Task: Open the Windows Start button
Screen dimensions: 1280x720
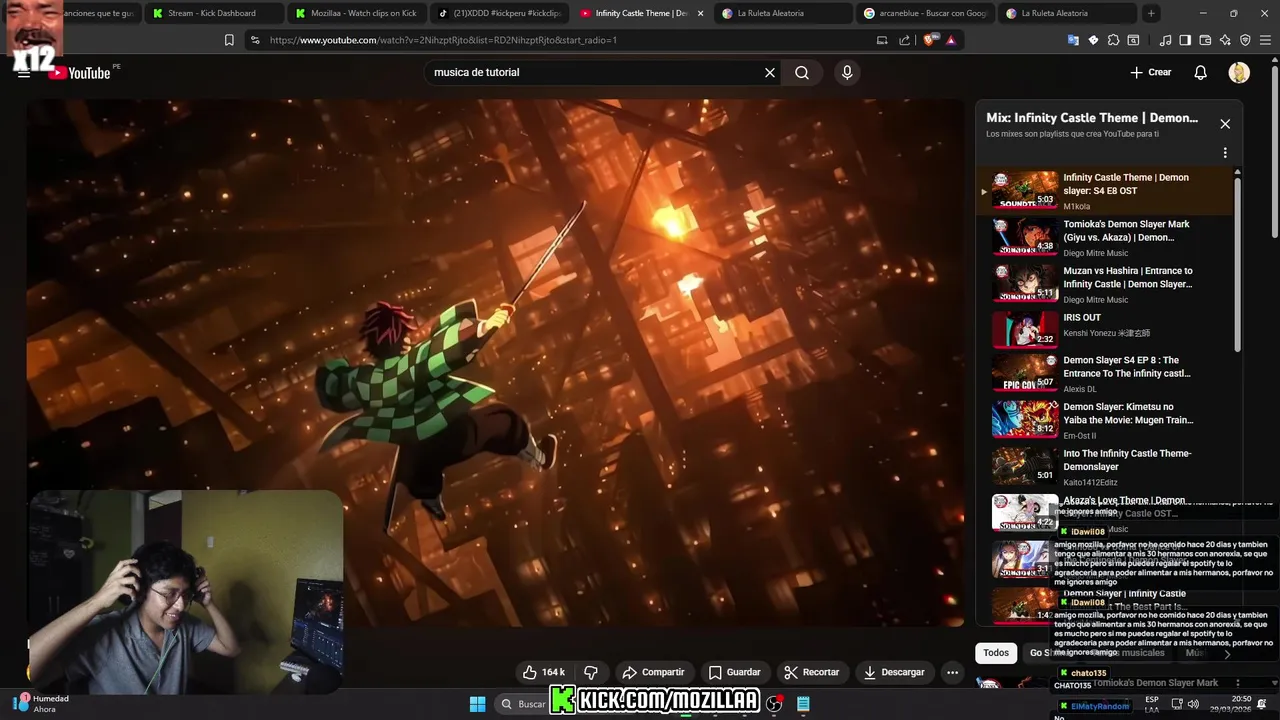Action: [477, 704]
